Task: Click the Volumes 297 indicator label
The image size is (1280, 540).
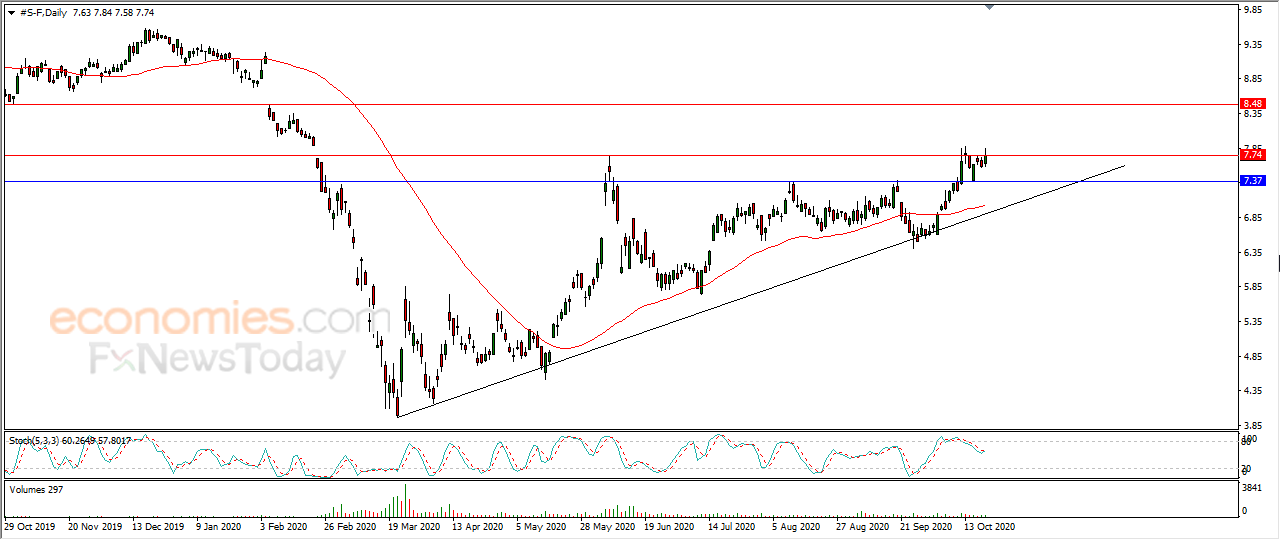Action: click(35, 489)
